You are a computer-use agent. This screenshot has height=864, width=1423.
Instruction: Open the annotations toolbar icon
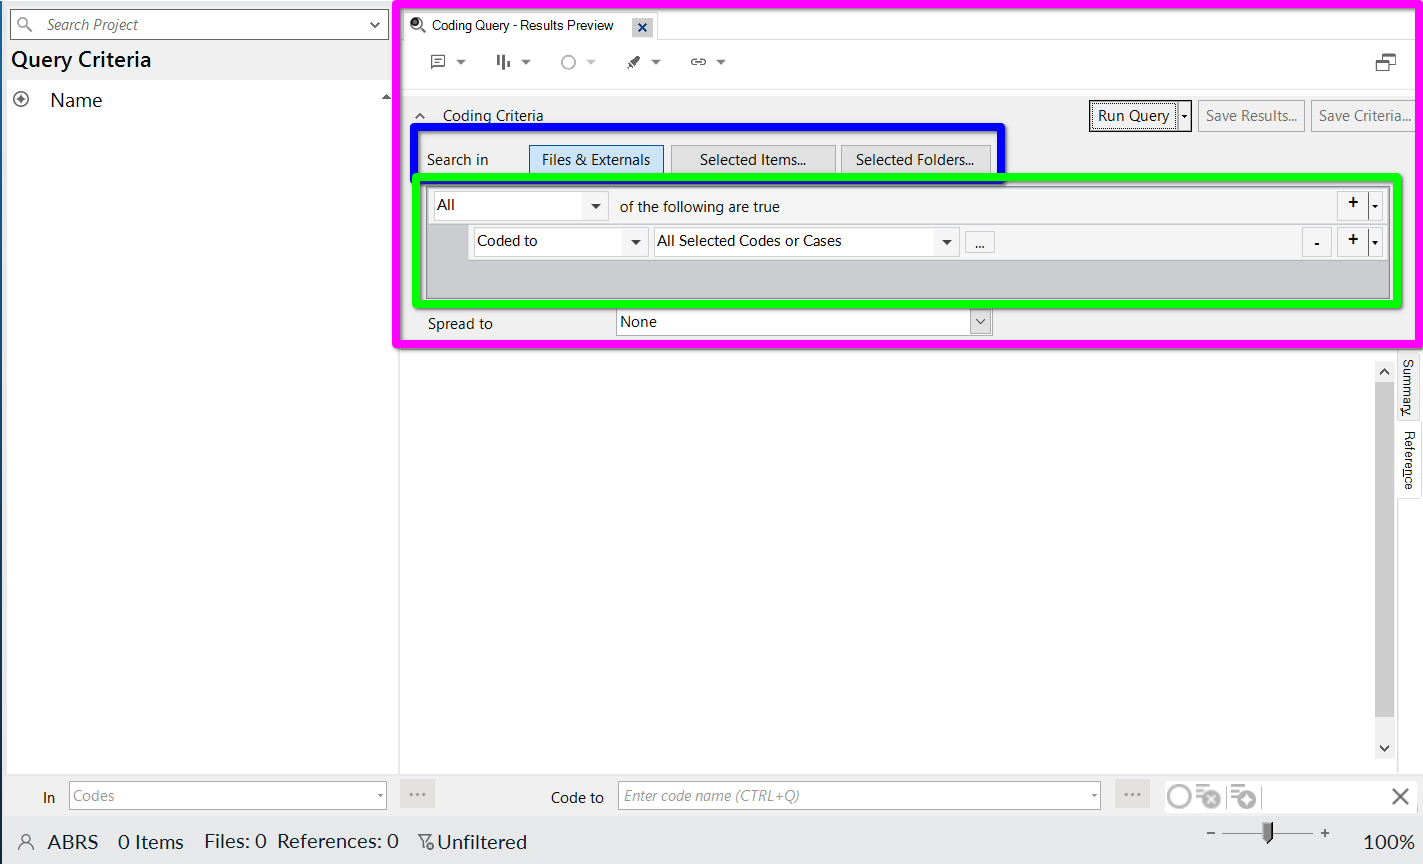click(x=438, y=62)
